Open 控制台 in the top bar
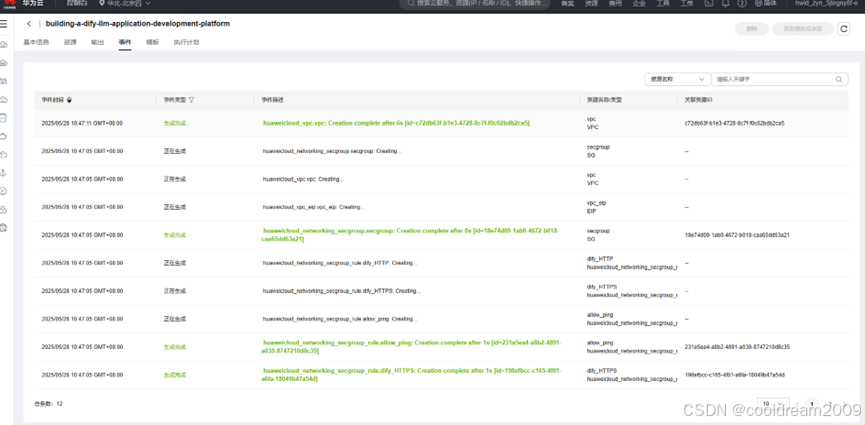The height and width of the screenshot is (425, 865). point(77,3)
